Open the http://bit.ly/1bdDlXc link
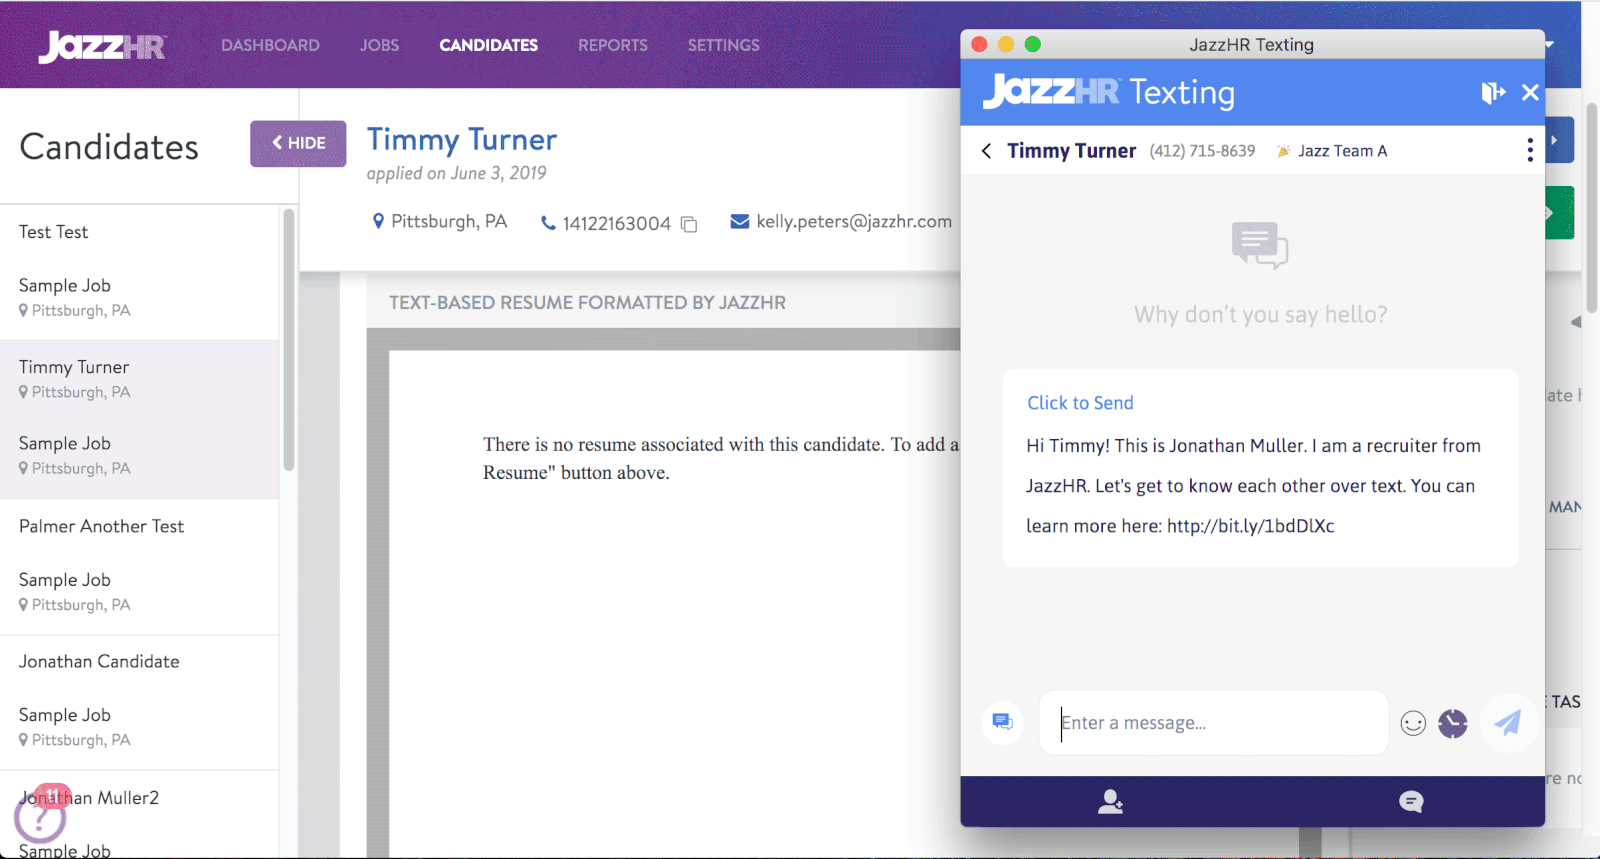The width and height of the screenshot is (1600, 859). (x=1250, y=526)
